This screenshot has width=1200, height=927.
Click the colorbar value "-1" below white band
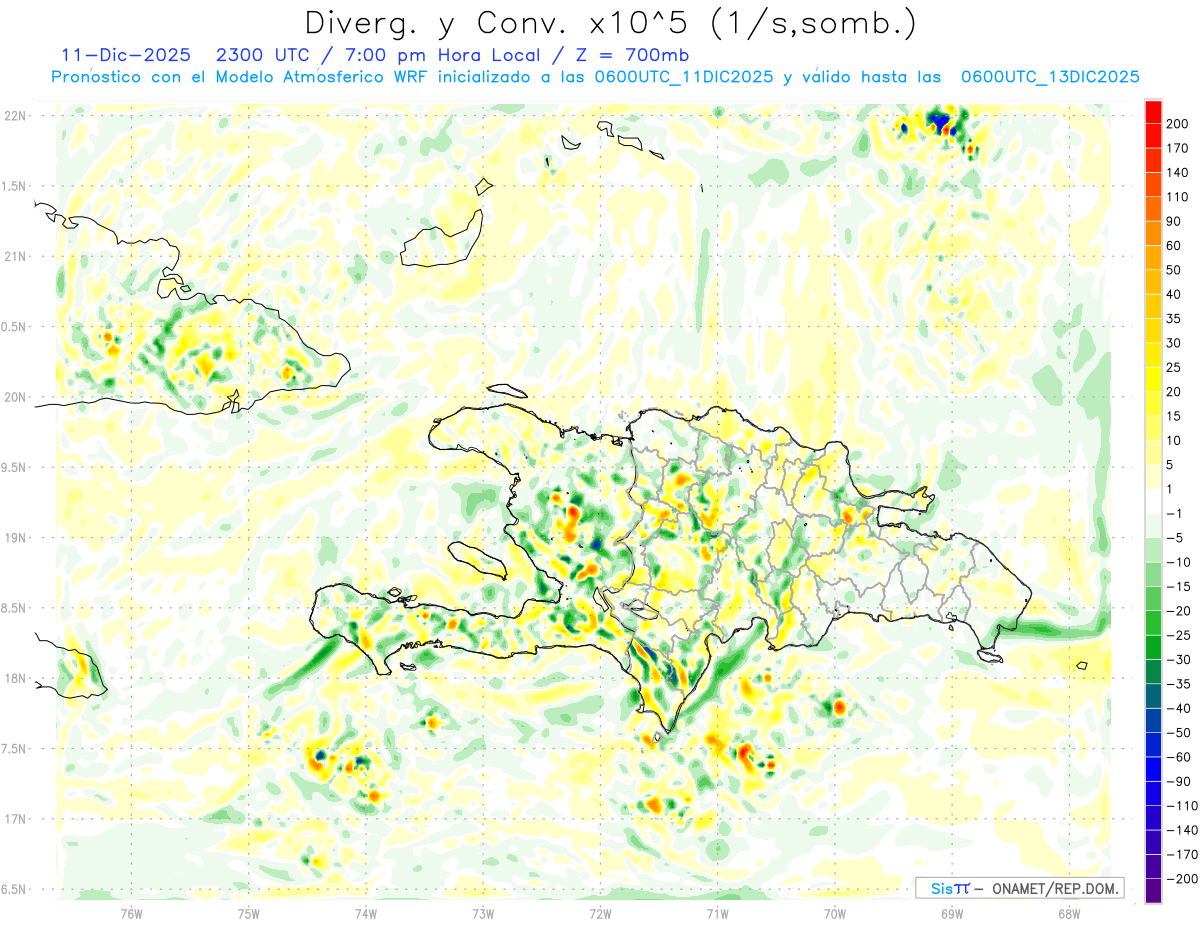[x=1174, y=514]
